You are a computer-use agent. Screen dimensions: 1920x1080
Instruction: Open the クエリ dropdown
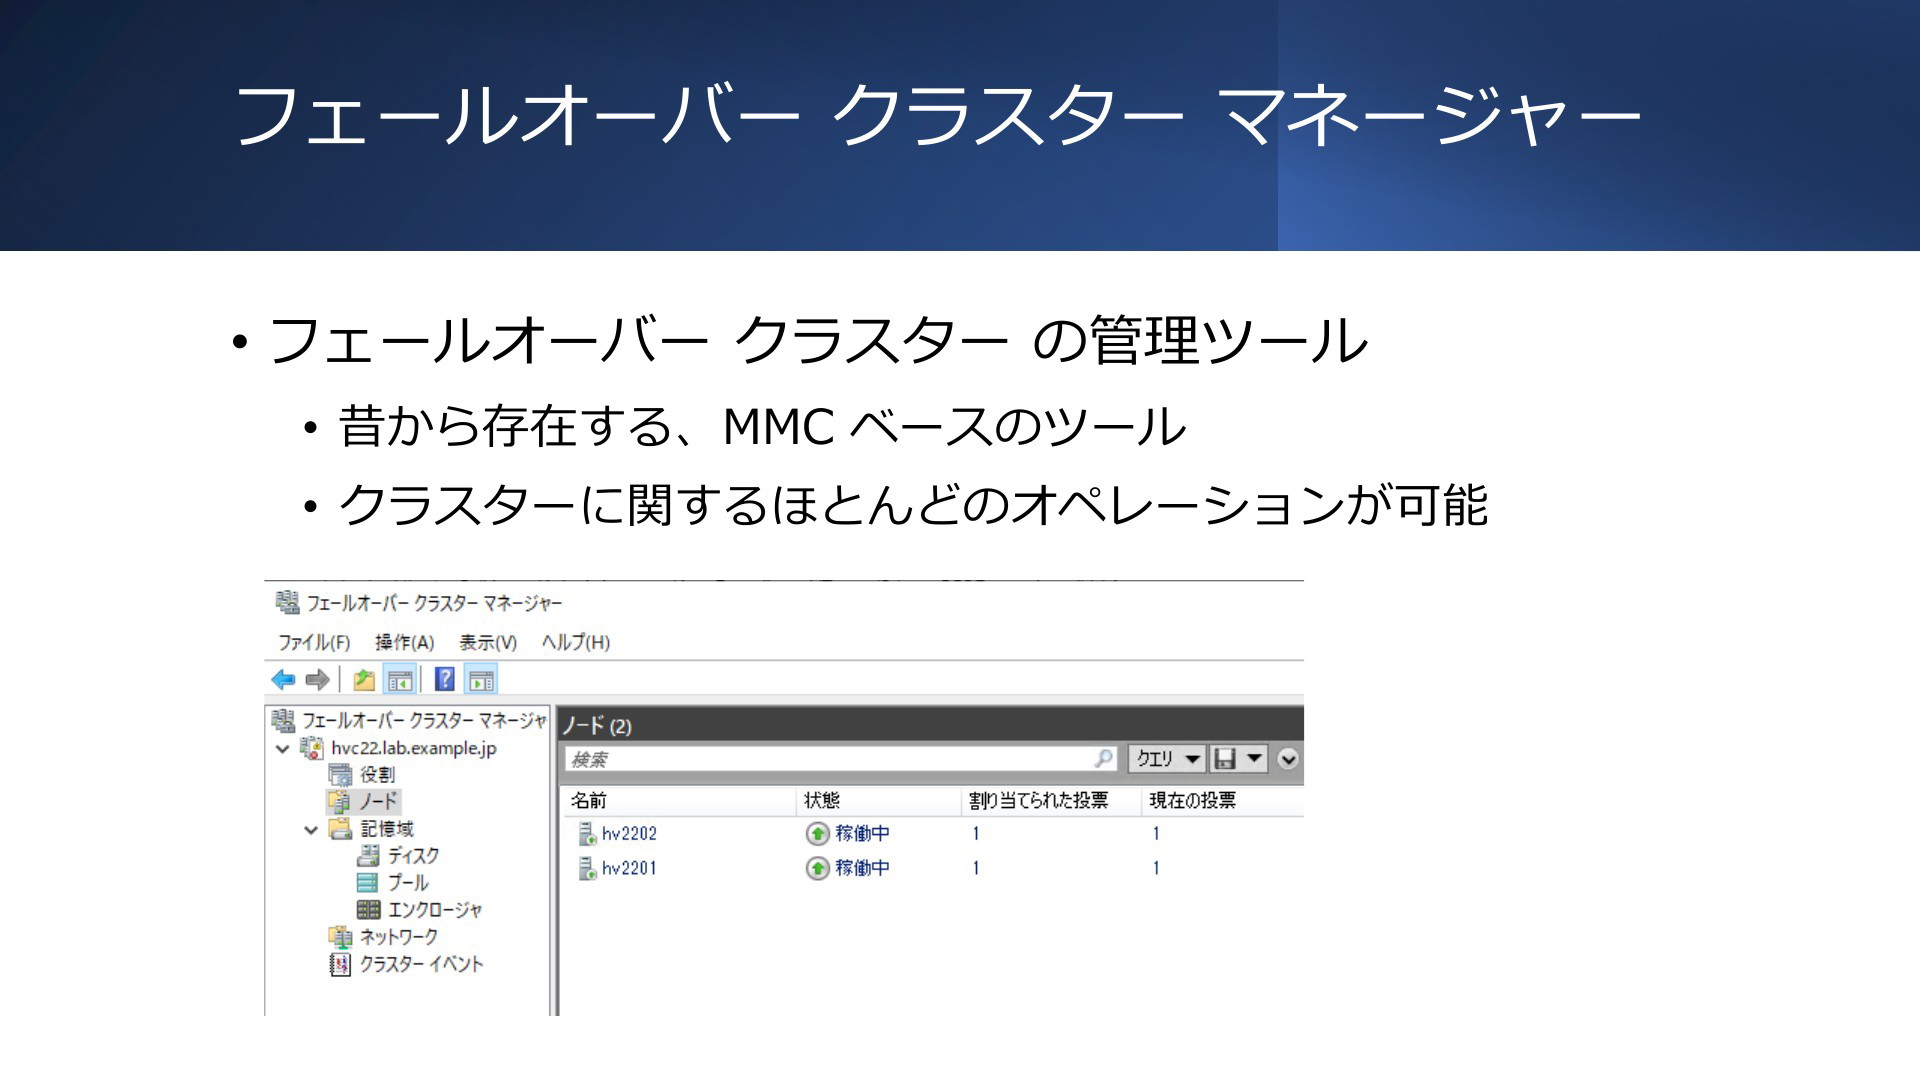click(x=1167, y=759)
